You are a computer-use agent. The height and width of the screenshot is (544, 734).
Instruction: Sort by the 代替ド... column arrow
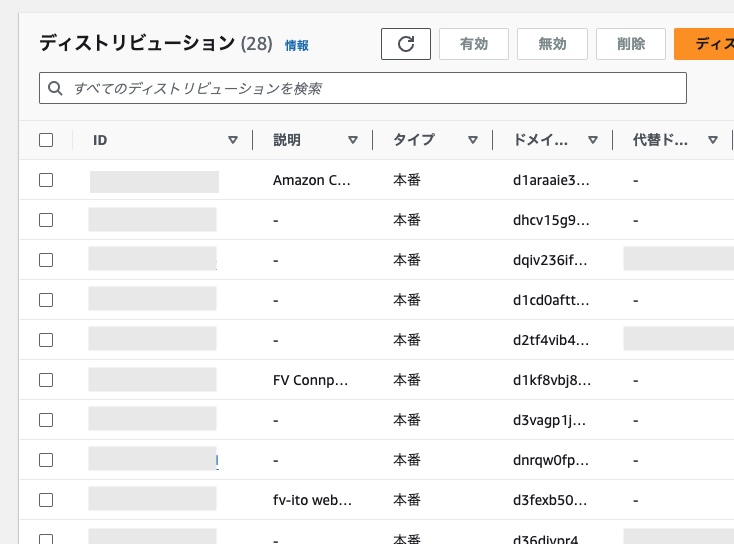pos(713,140)
